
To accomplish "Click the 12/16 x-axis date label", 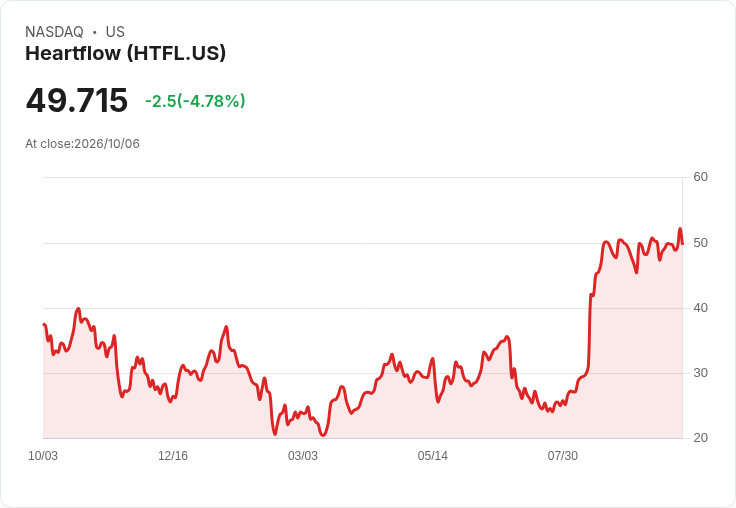I will [173, 455].
